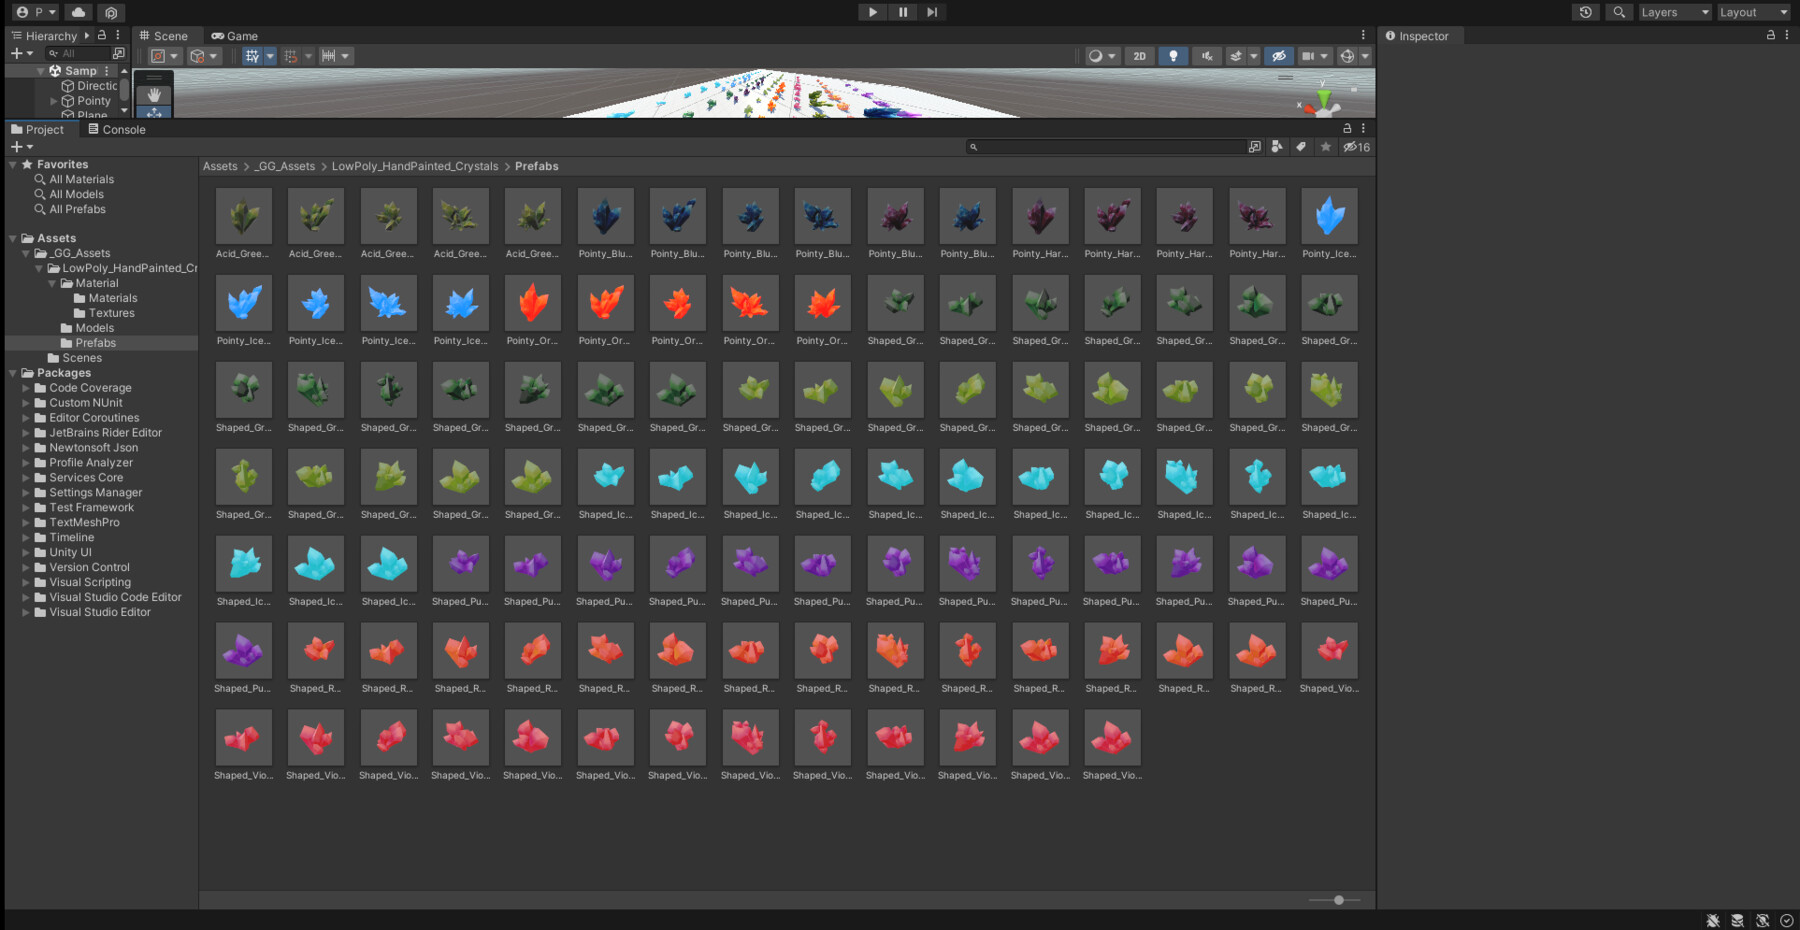The image size is (1800, 930).
Task: Toggle 2D view mode in Scene toolbar
Action: pos(1139,55)
